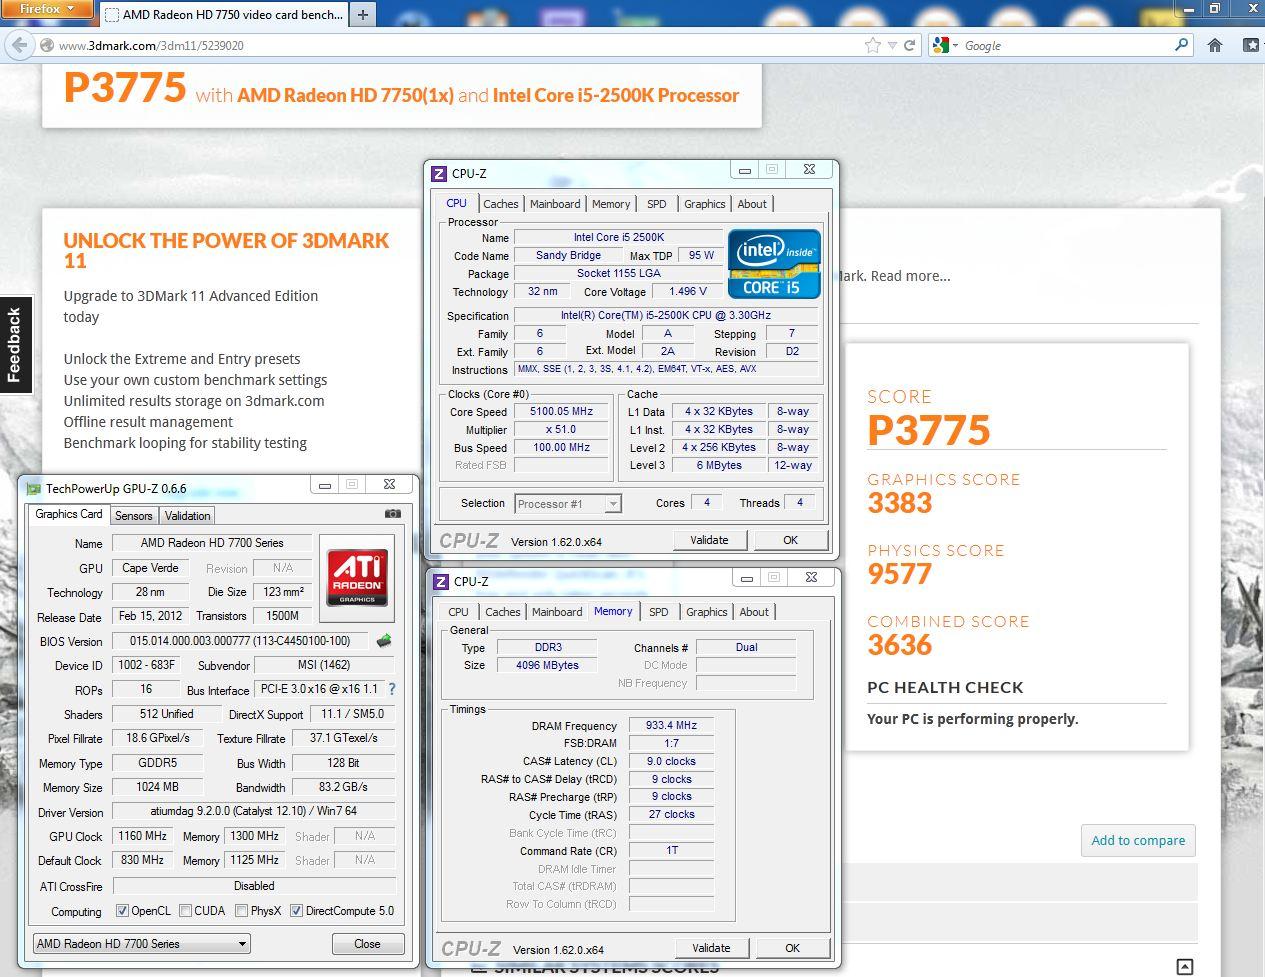The height and width of the screenshot is (977, 1265).
Task: Switch to Mainboard tab in top CPU-Z
Action: coord(555,204)
